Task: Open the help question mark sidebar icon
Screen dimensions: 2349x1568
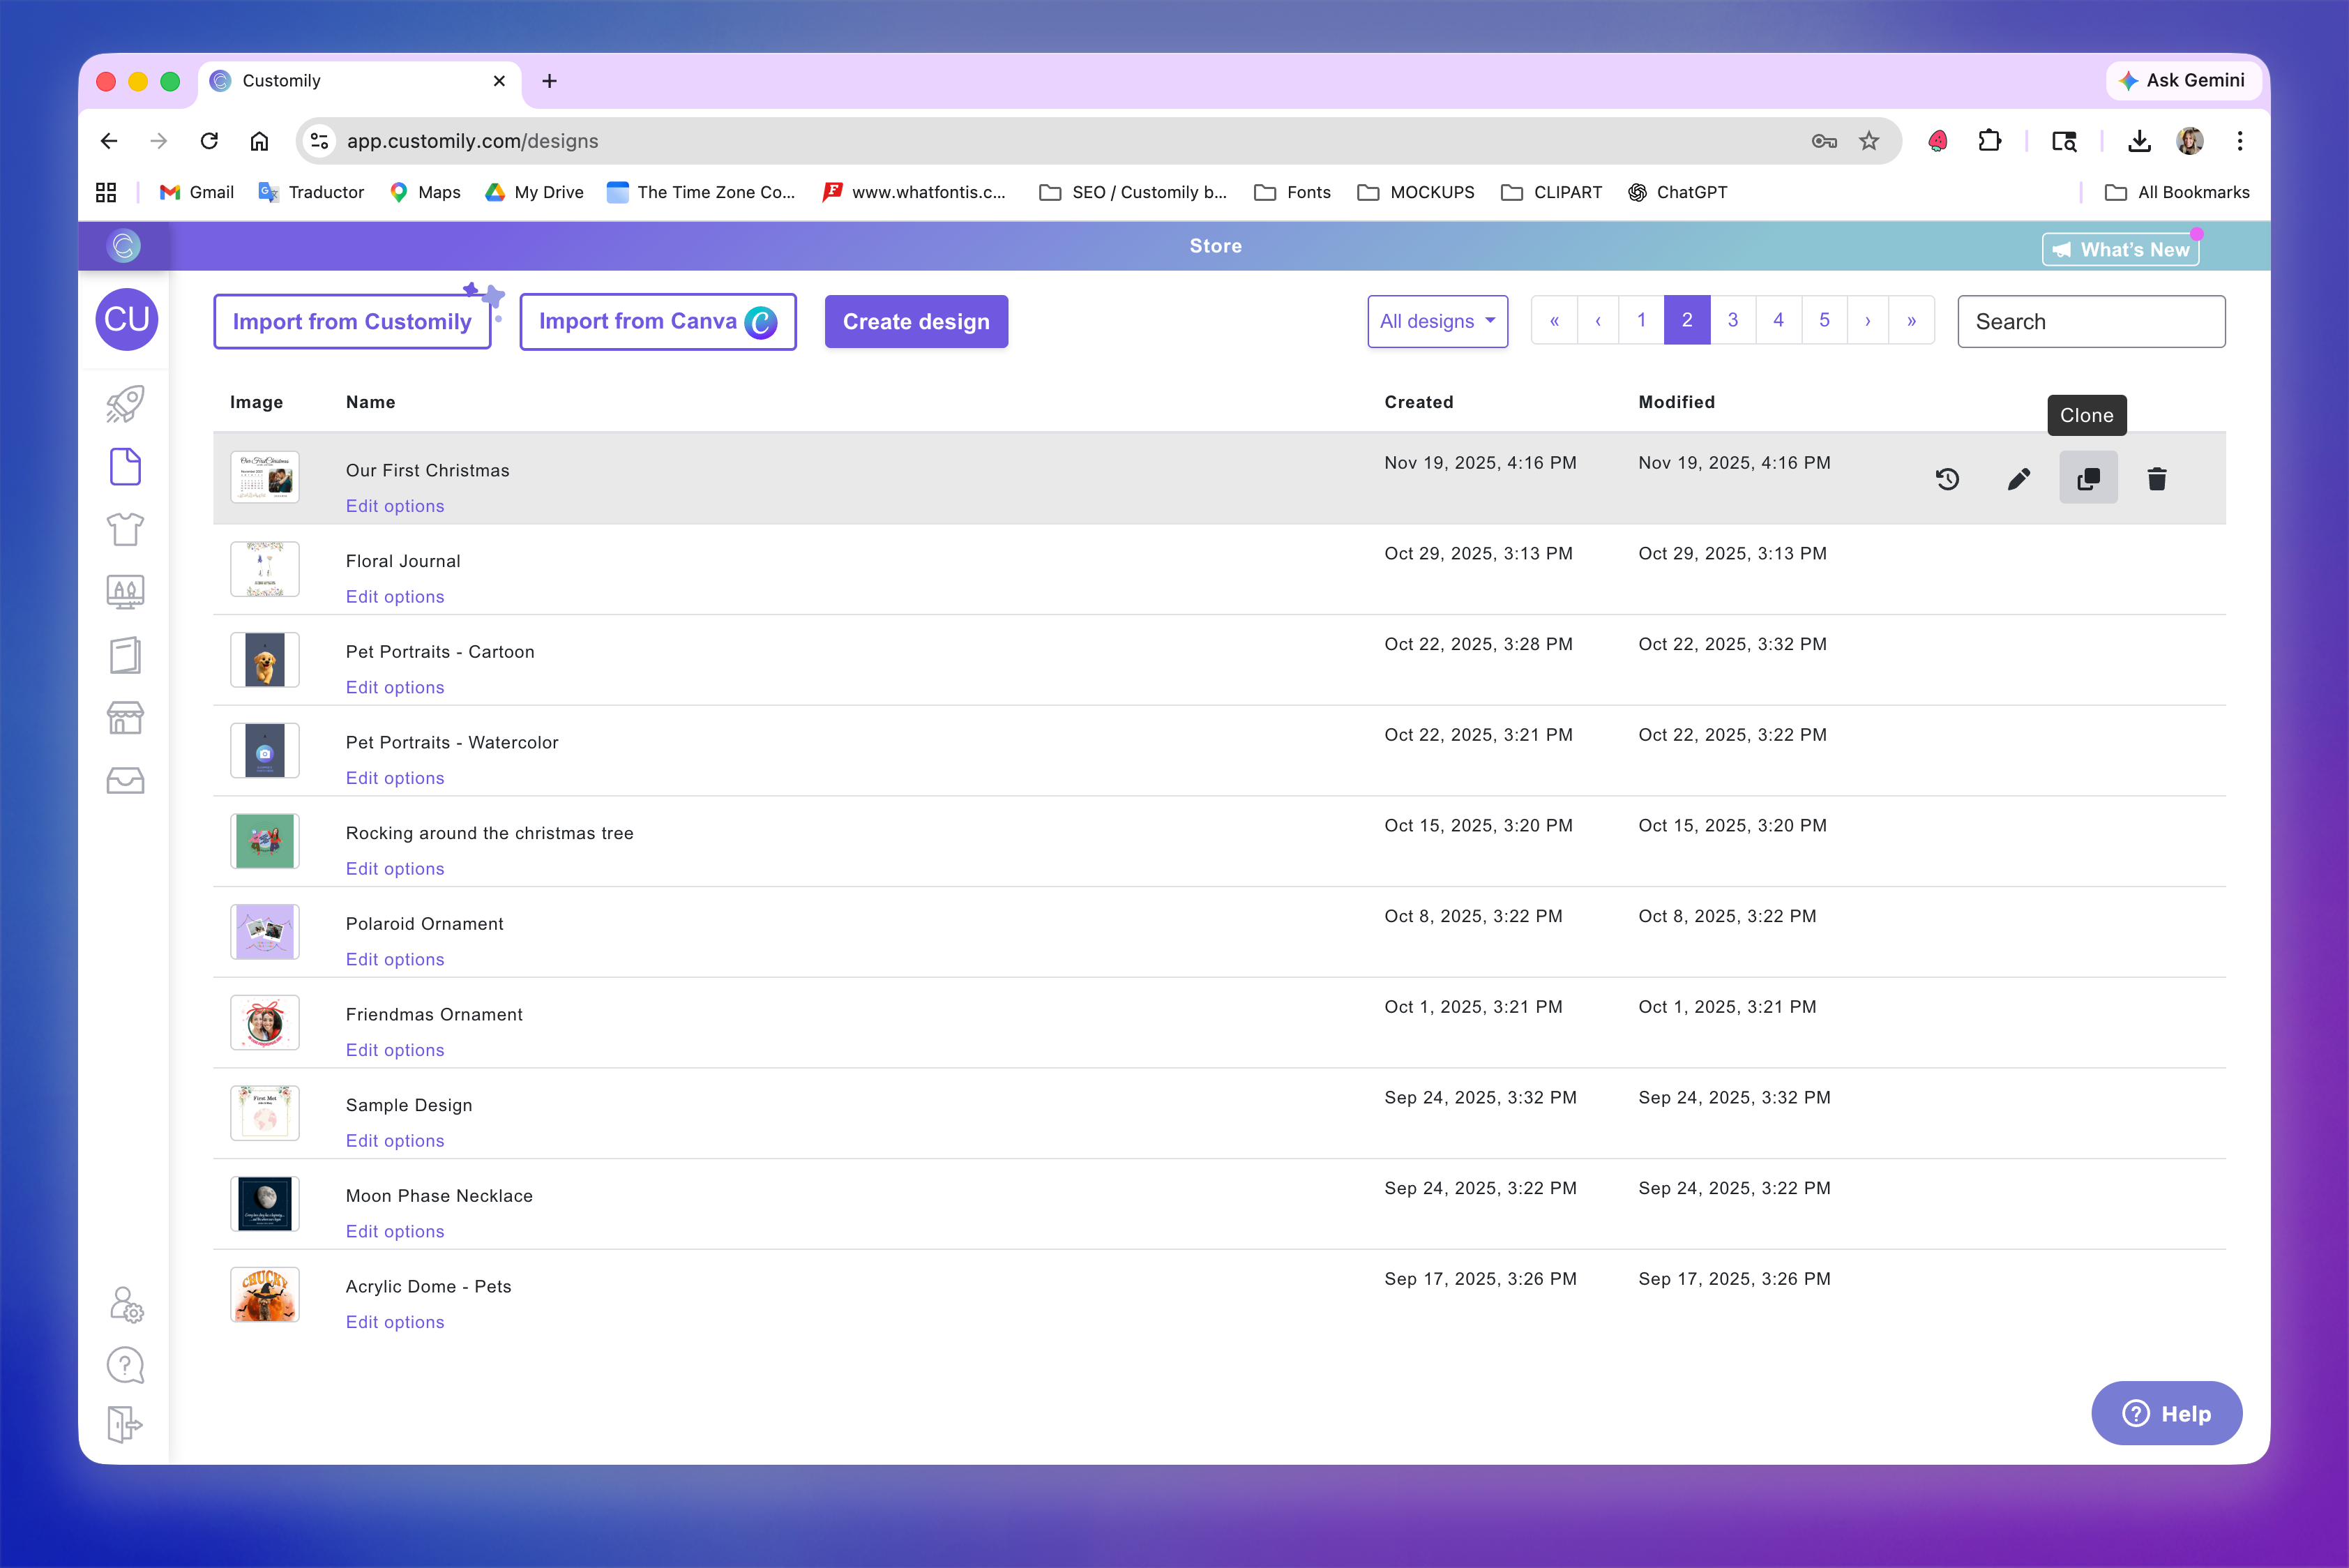Action: (x=125, y=1365)
